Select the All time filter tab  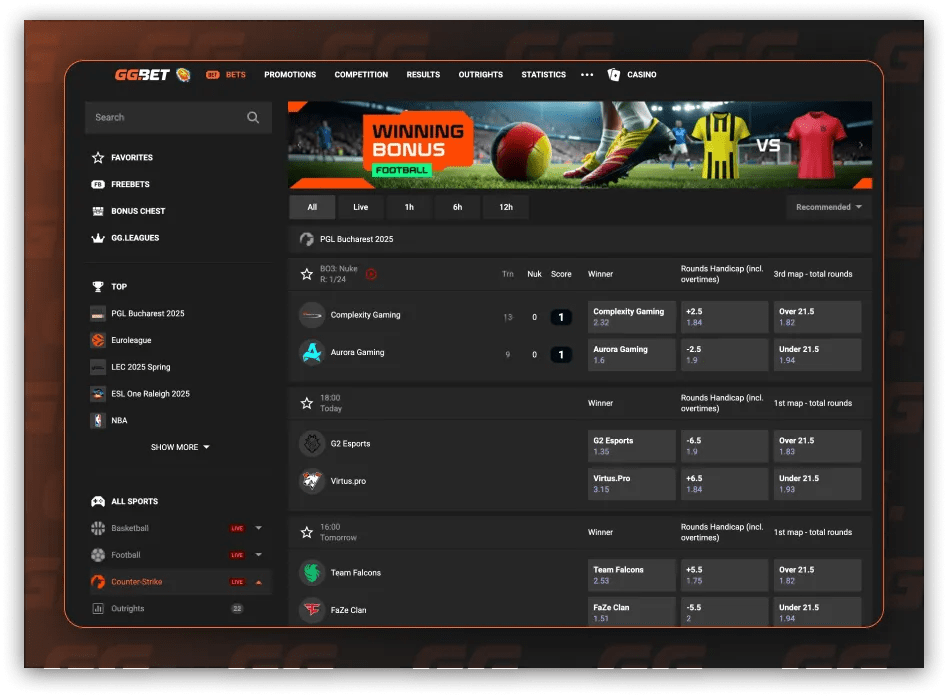[312, 207]
